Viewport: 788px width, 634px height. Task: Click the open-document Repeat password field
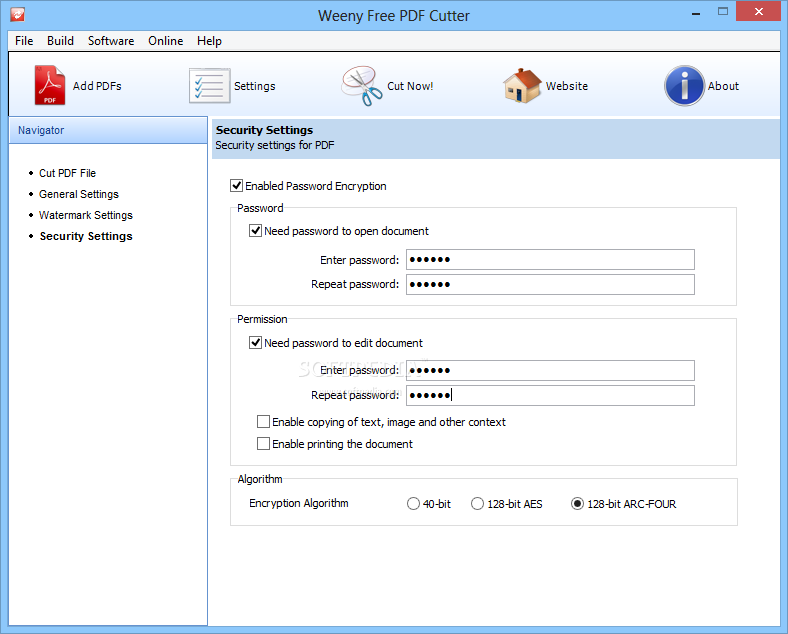[550, 284]
